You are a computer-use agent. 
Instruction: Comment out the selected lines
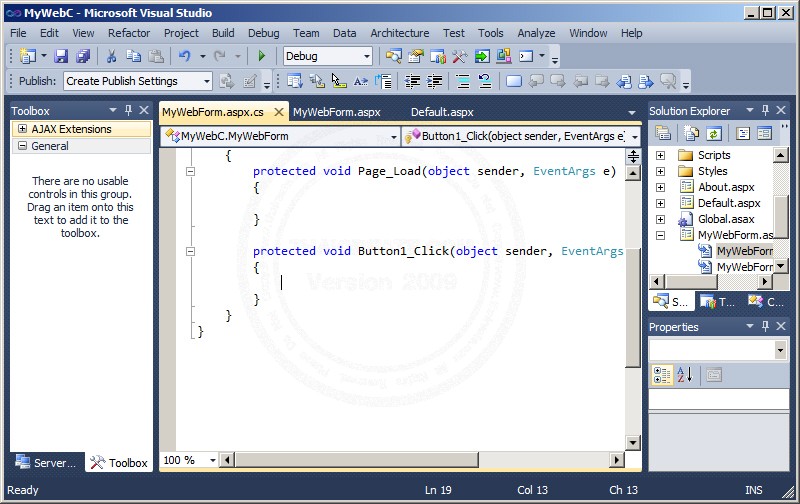click(463, 81)
